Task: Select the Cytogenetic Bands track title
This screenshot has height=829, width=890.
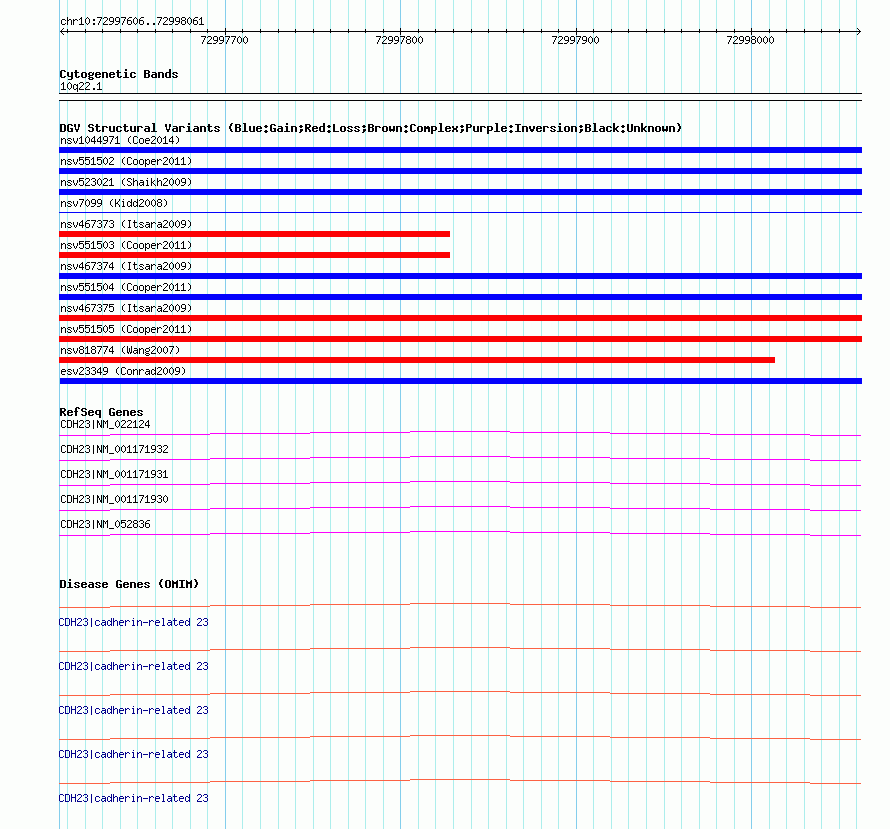Action: click(119, 74)
